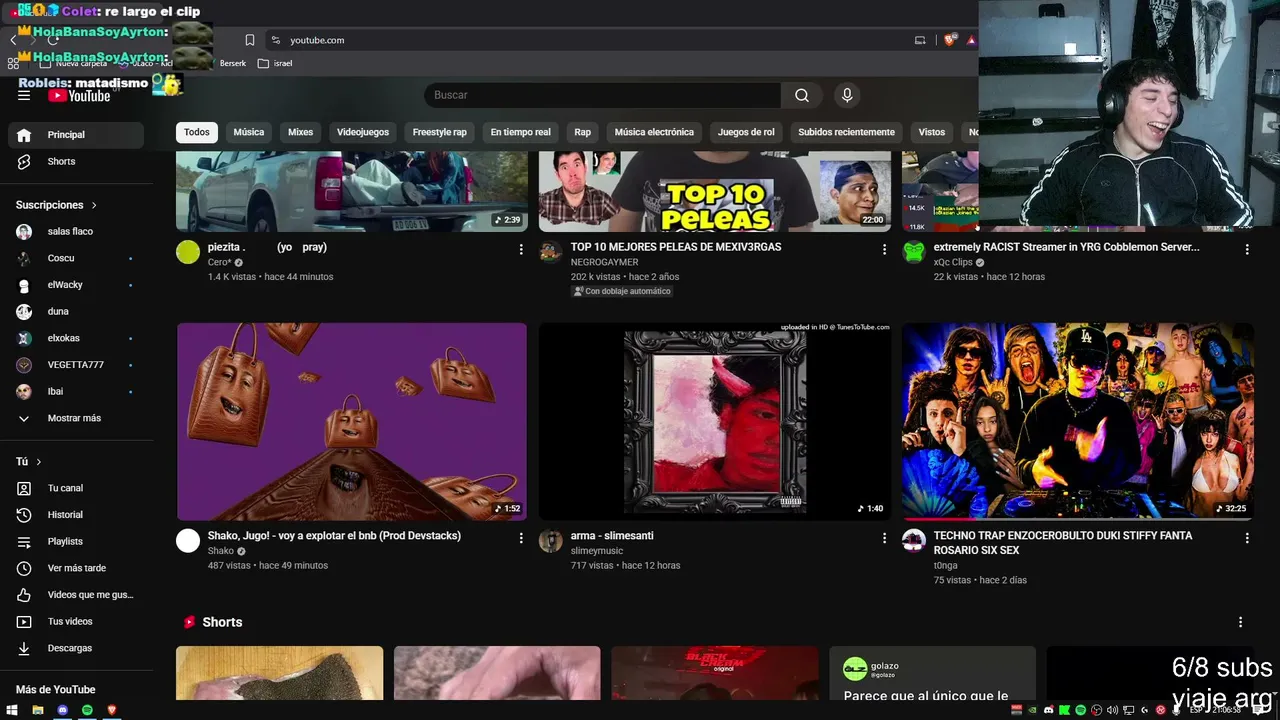
Task: Open Cero* yellow-green channel avatar
Action: tap(188, 251)
